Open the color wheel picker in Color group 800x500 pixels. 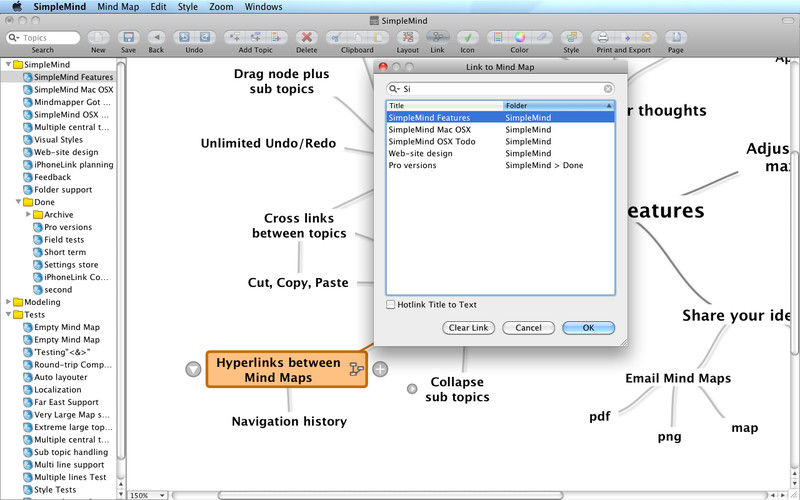pyautogui.click(x=519, y=37)
